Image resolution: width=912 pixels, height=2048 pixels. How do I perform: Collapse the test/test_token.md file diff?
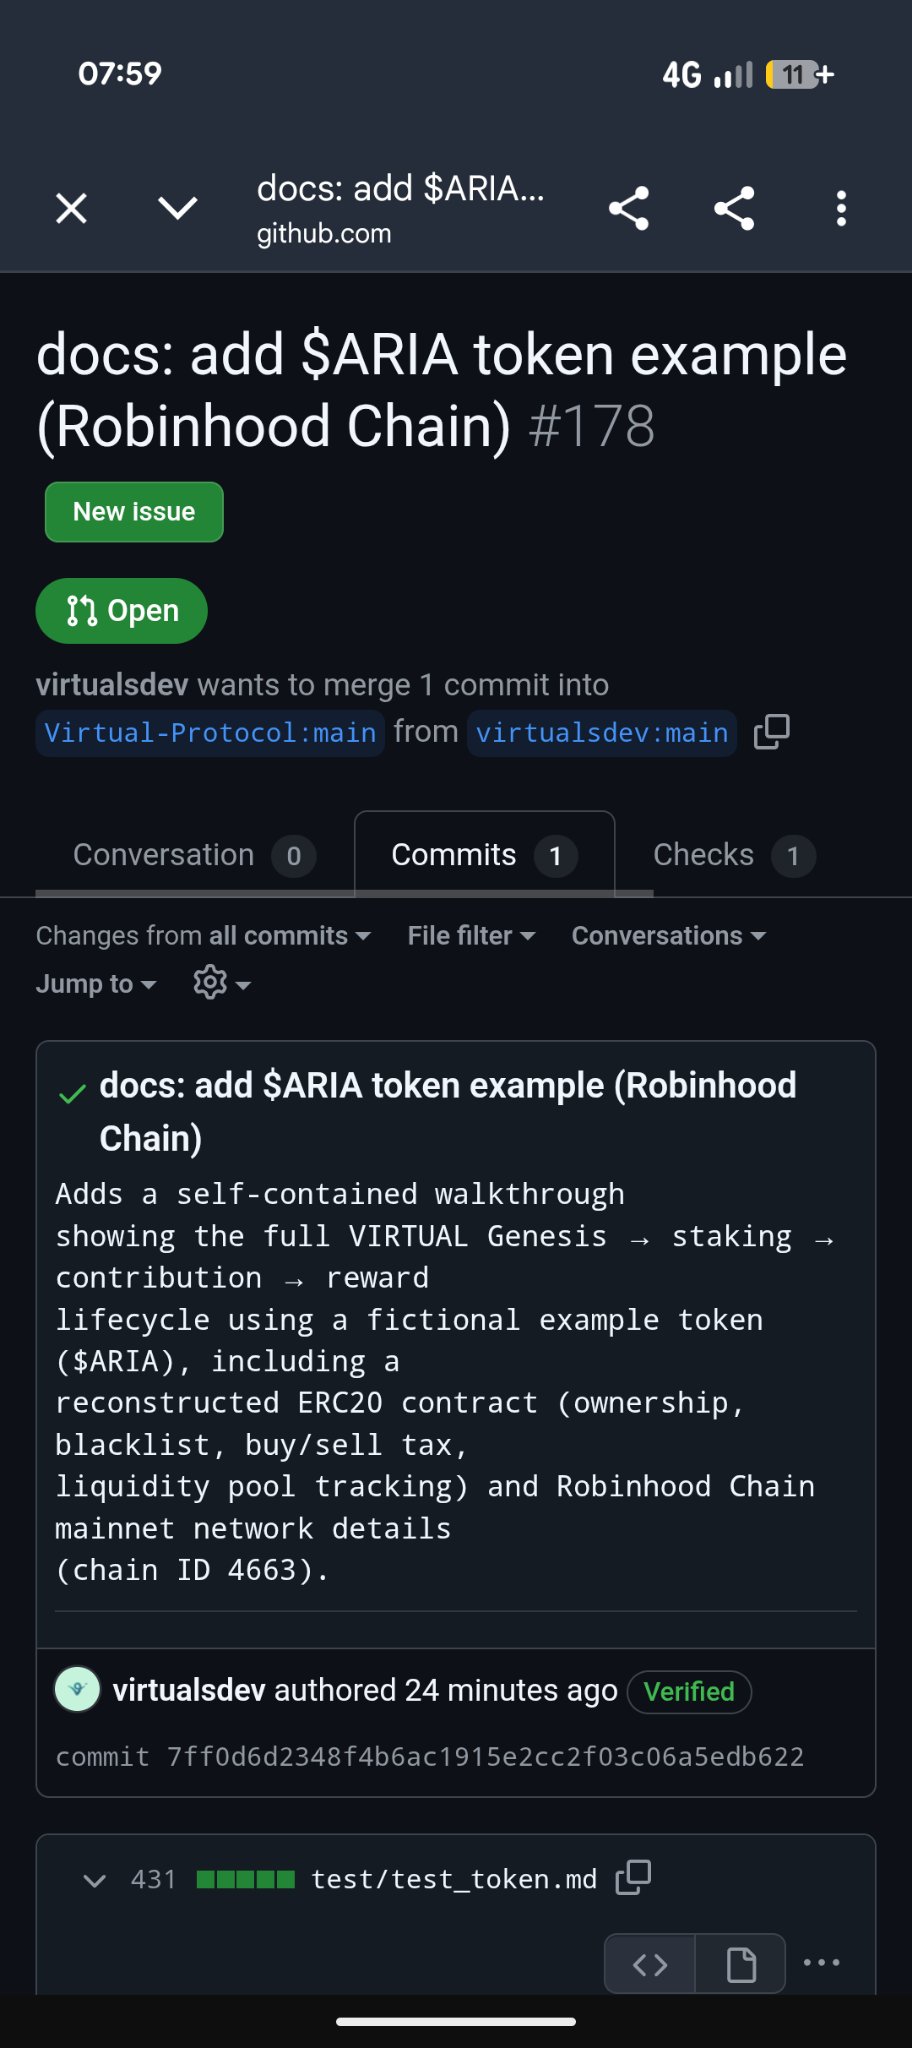coord(95,1880)
